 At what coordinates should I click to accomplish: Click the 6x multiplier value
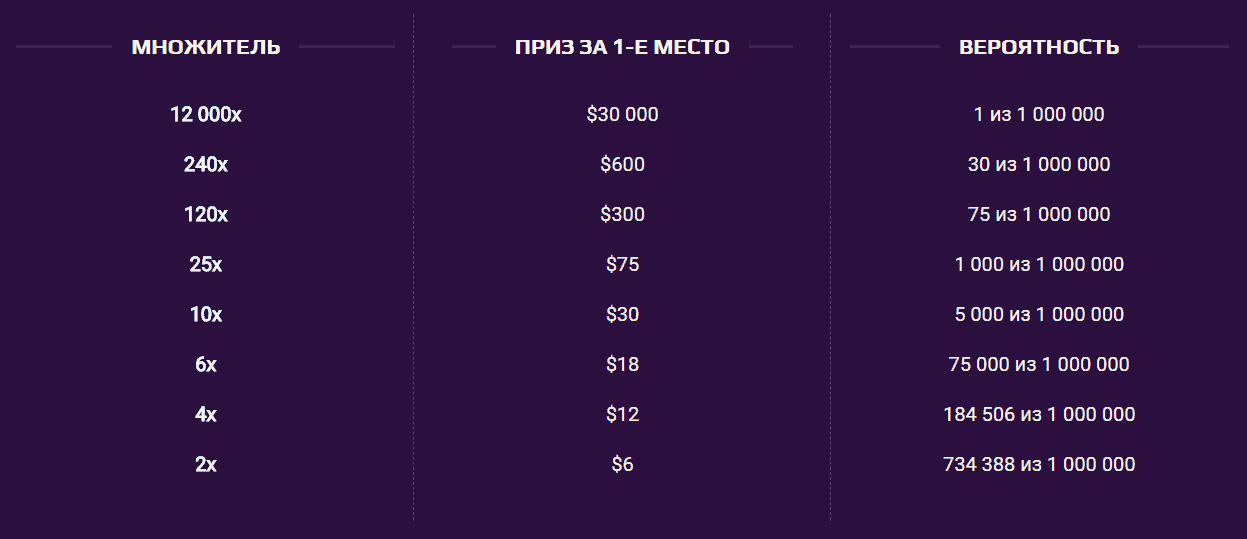click(x=206, y=365)
